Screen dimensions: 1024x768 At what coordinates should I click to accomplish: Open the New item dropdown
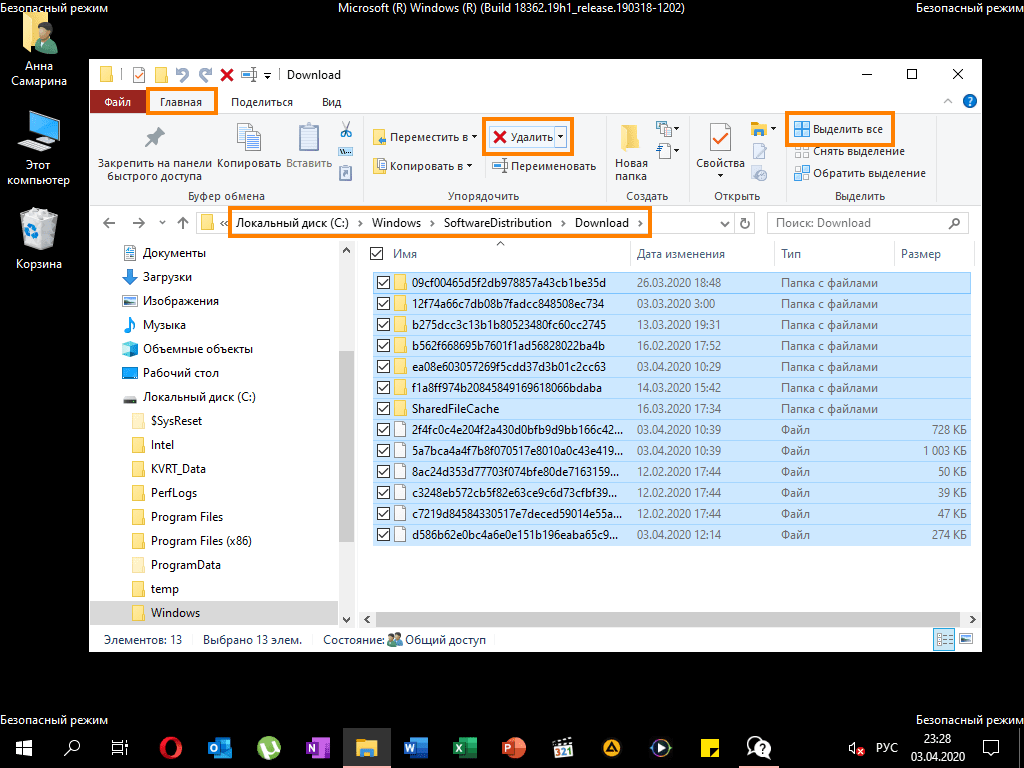pos(667,129)
